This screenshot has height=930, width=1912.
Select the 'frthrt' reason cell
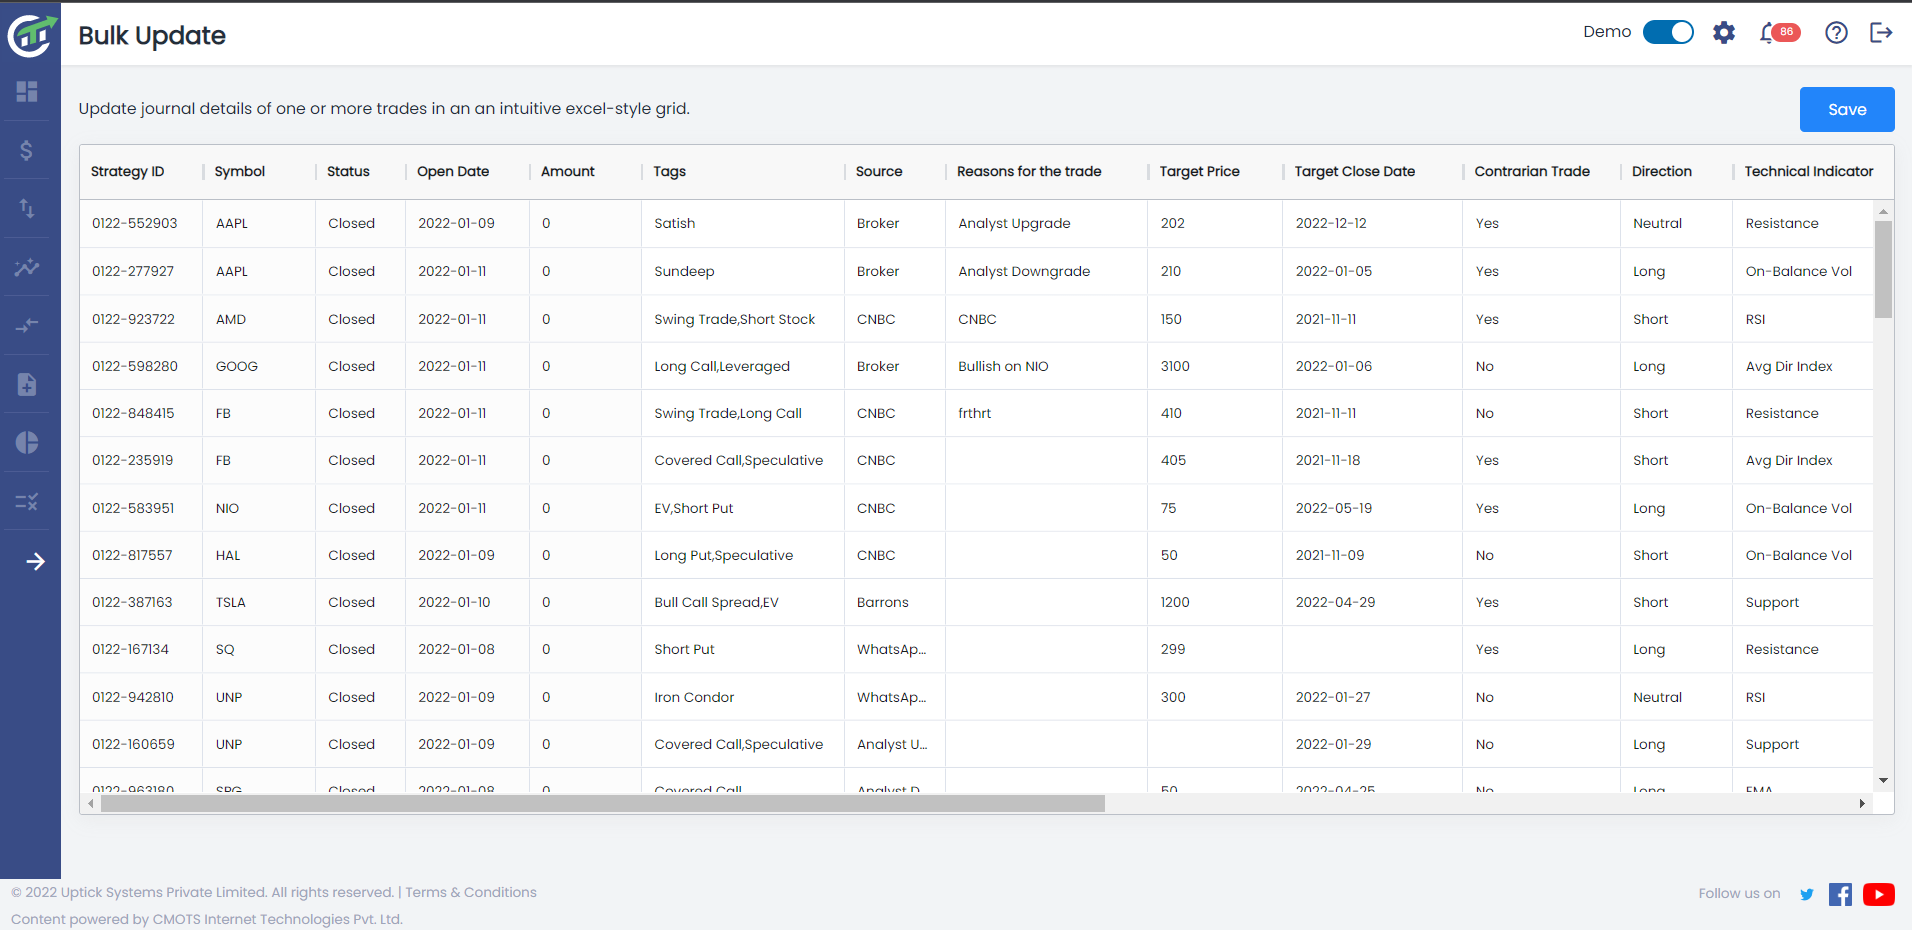(1045, 413)
